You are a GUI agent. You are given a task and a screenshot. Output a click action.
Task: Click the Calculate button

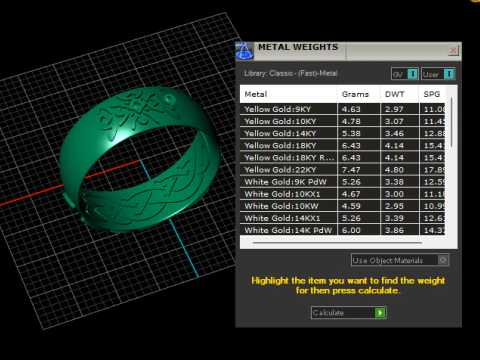click(x=349, y=313)
